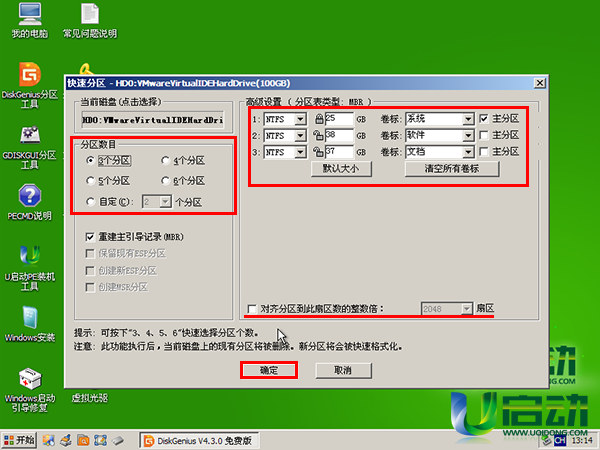Click the CH language indicator in tray
The image size is (600, 450).
pos(560,441)
